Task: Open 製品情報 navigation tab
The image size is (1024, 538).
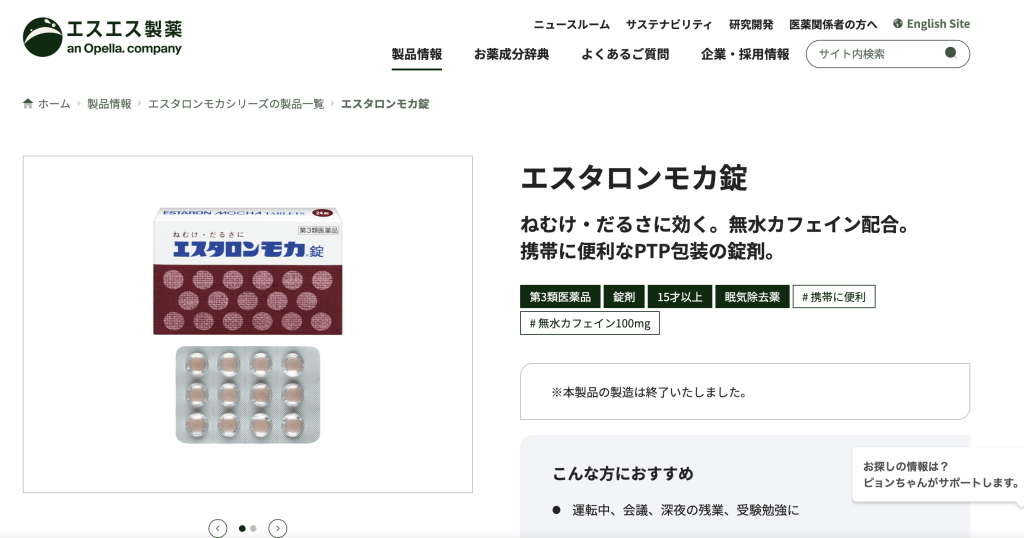Action: pyautogui.click(x=417, y=54)
